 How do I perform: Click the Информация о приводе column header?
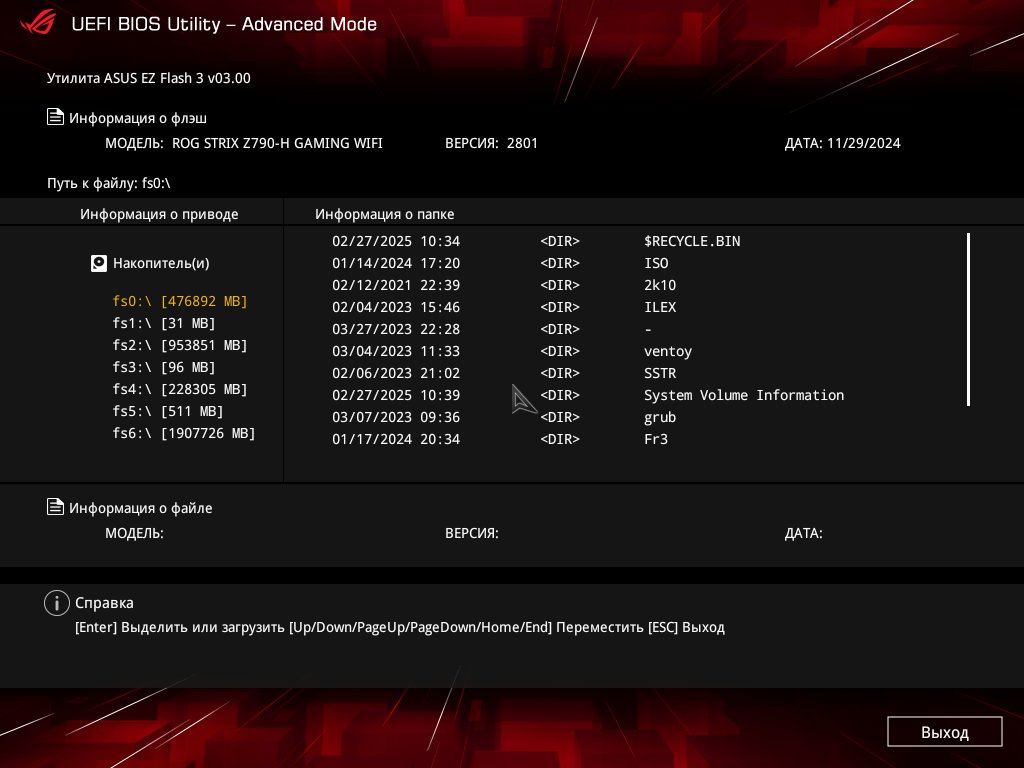[x=159, y=214]
